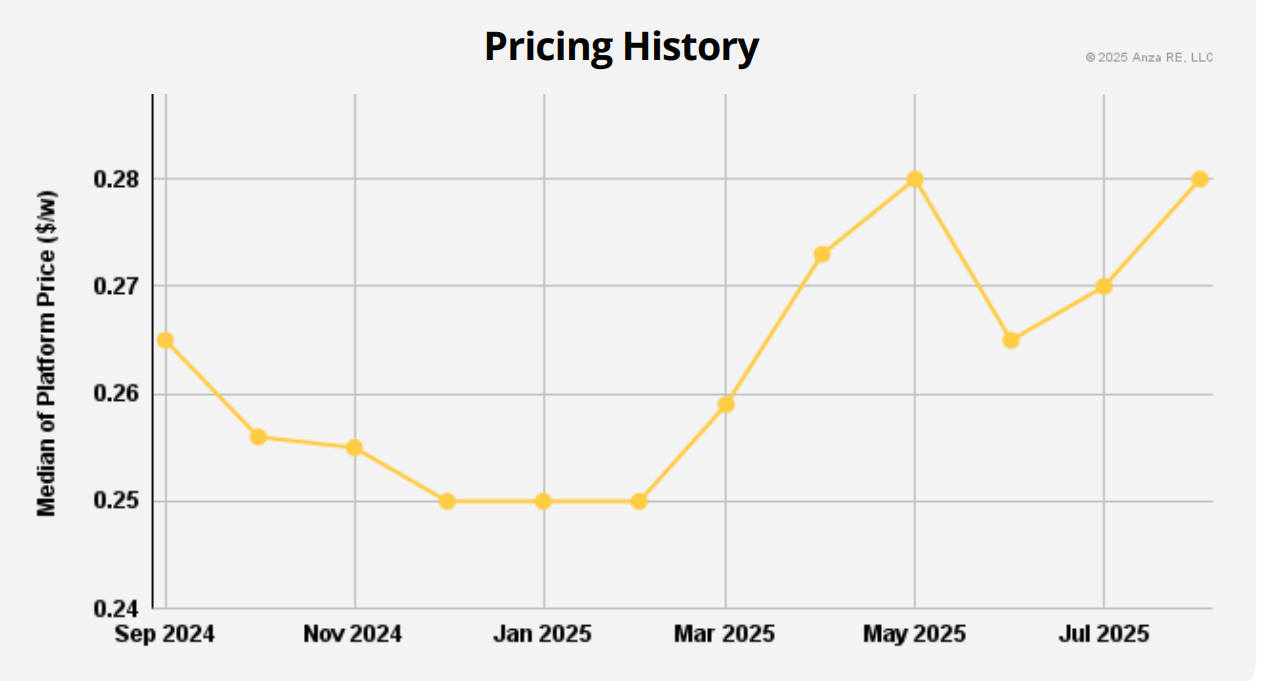Click the November 2024 data point
Image resolution: width=1262 pixels, height=681 pixels.
coord(354,447)
